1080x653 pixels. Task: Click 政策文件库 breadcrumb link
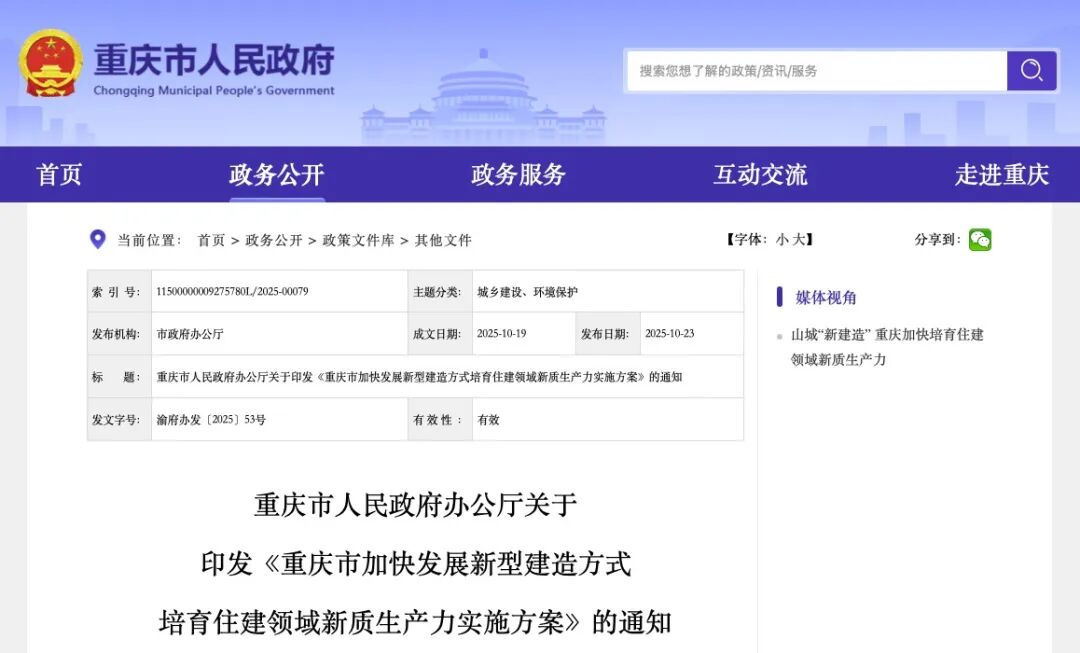click(358, 240)
